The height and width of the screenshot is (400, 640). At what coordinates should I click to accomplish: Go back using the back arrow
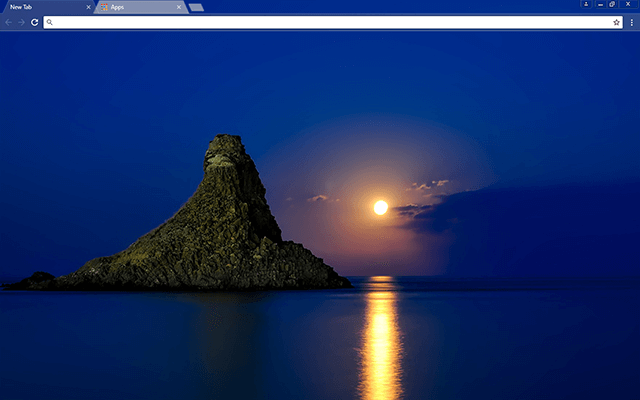point(8,22)
